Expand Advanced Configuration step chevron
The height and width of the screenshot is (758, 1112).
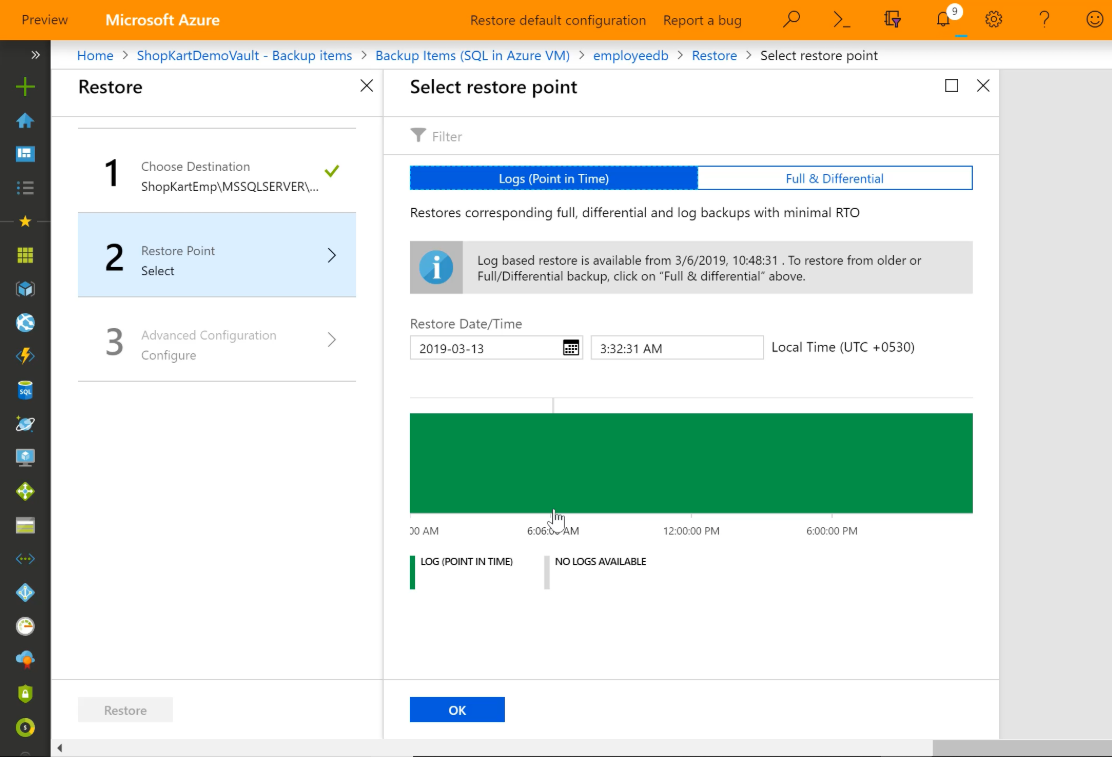331,340
